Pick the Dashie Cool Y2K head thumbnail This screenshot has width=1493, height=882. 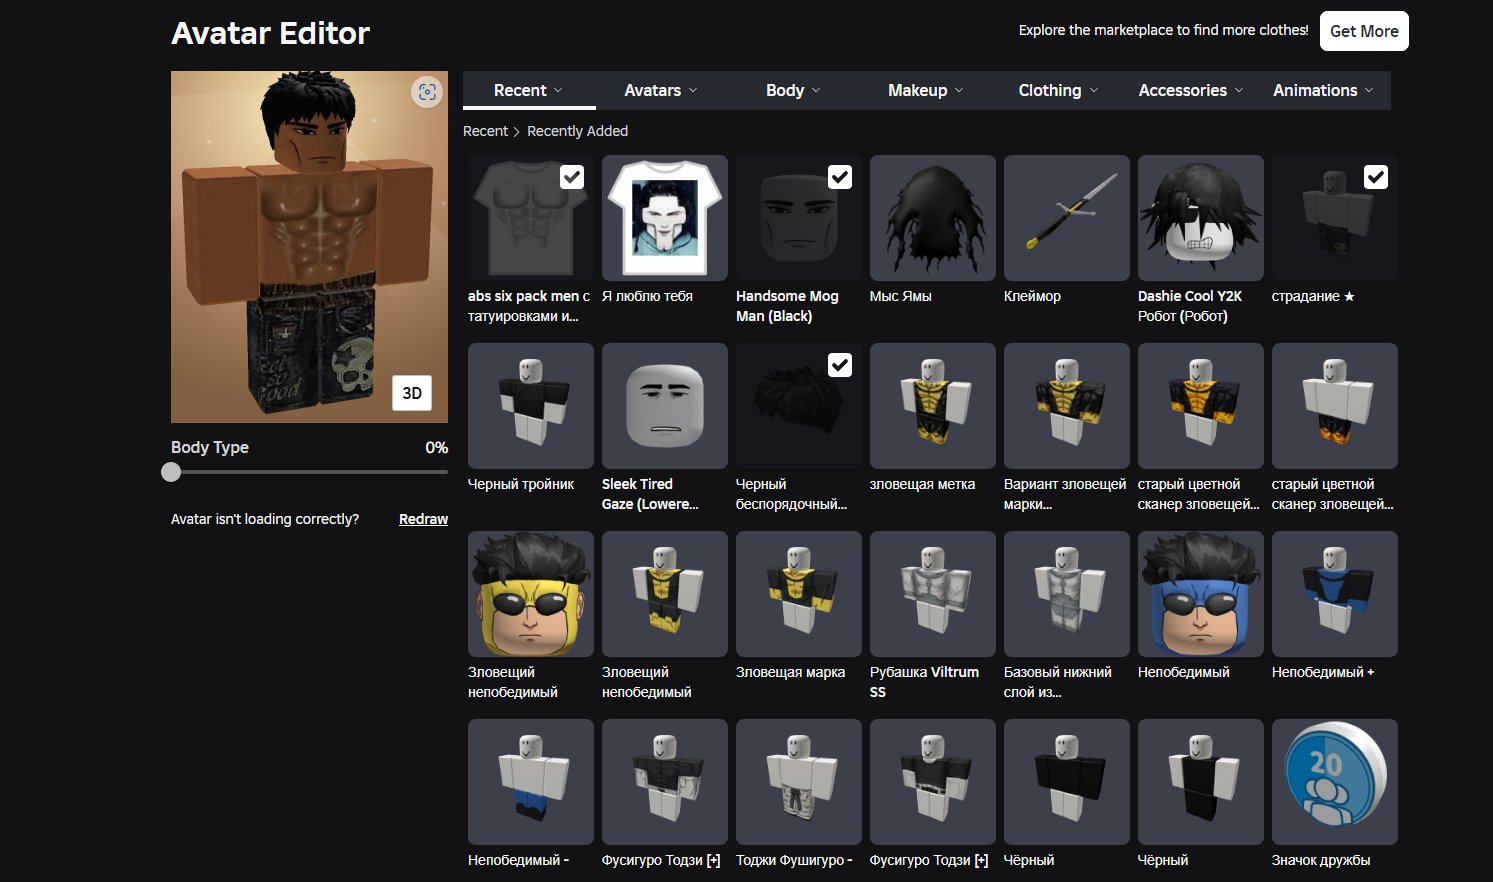[1201, 218]
